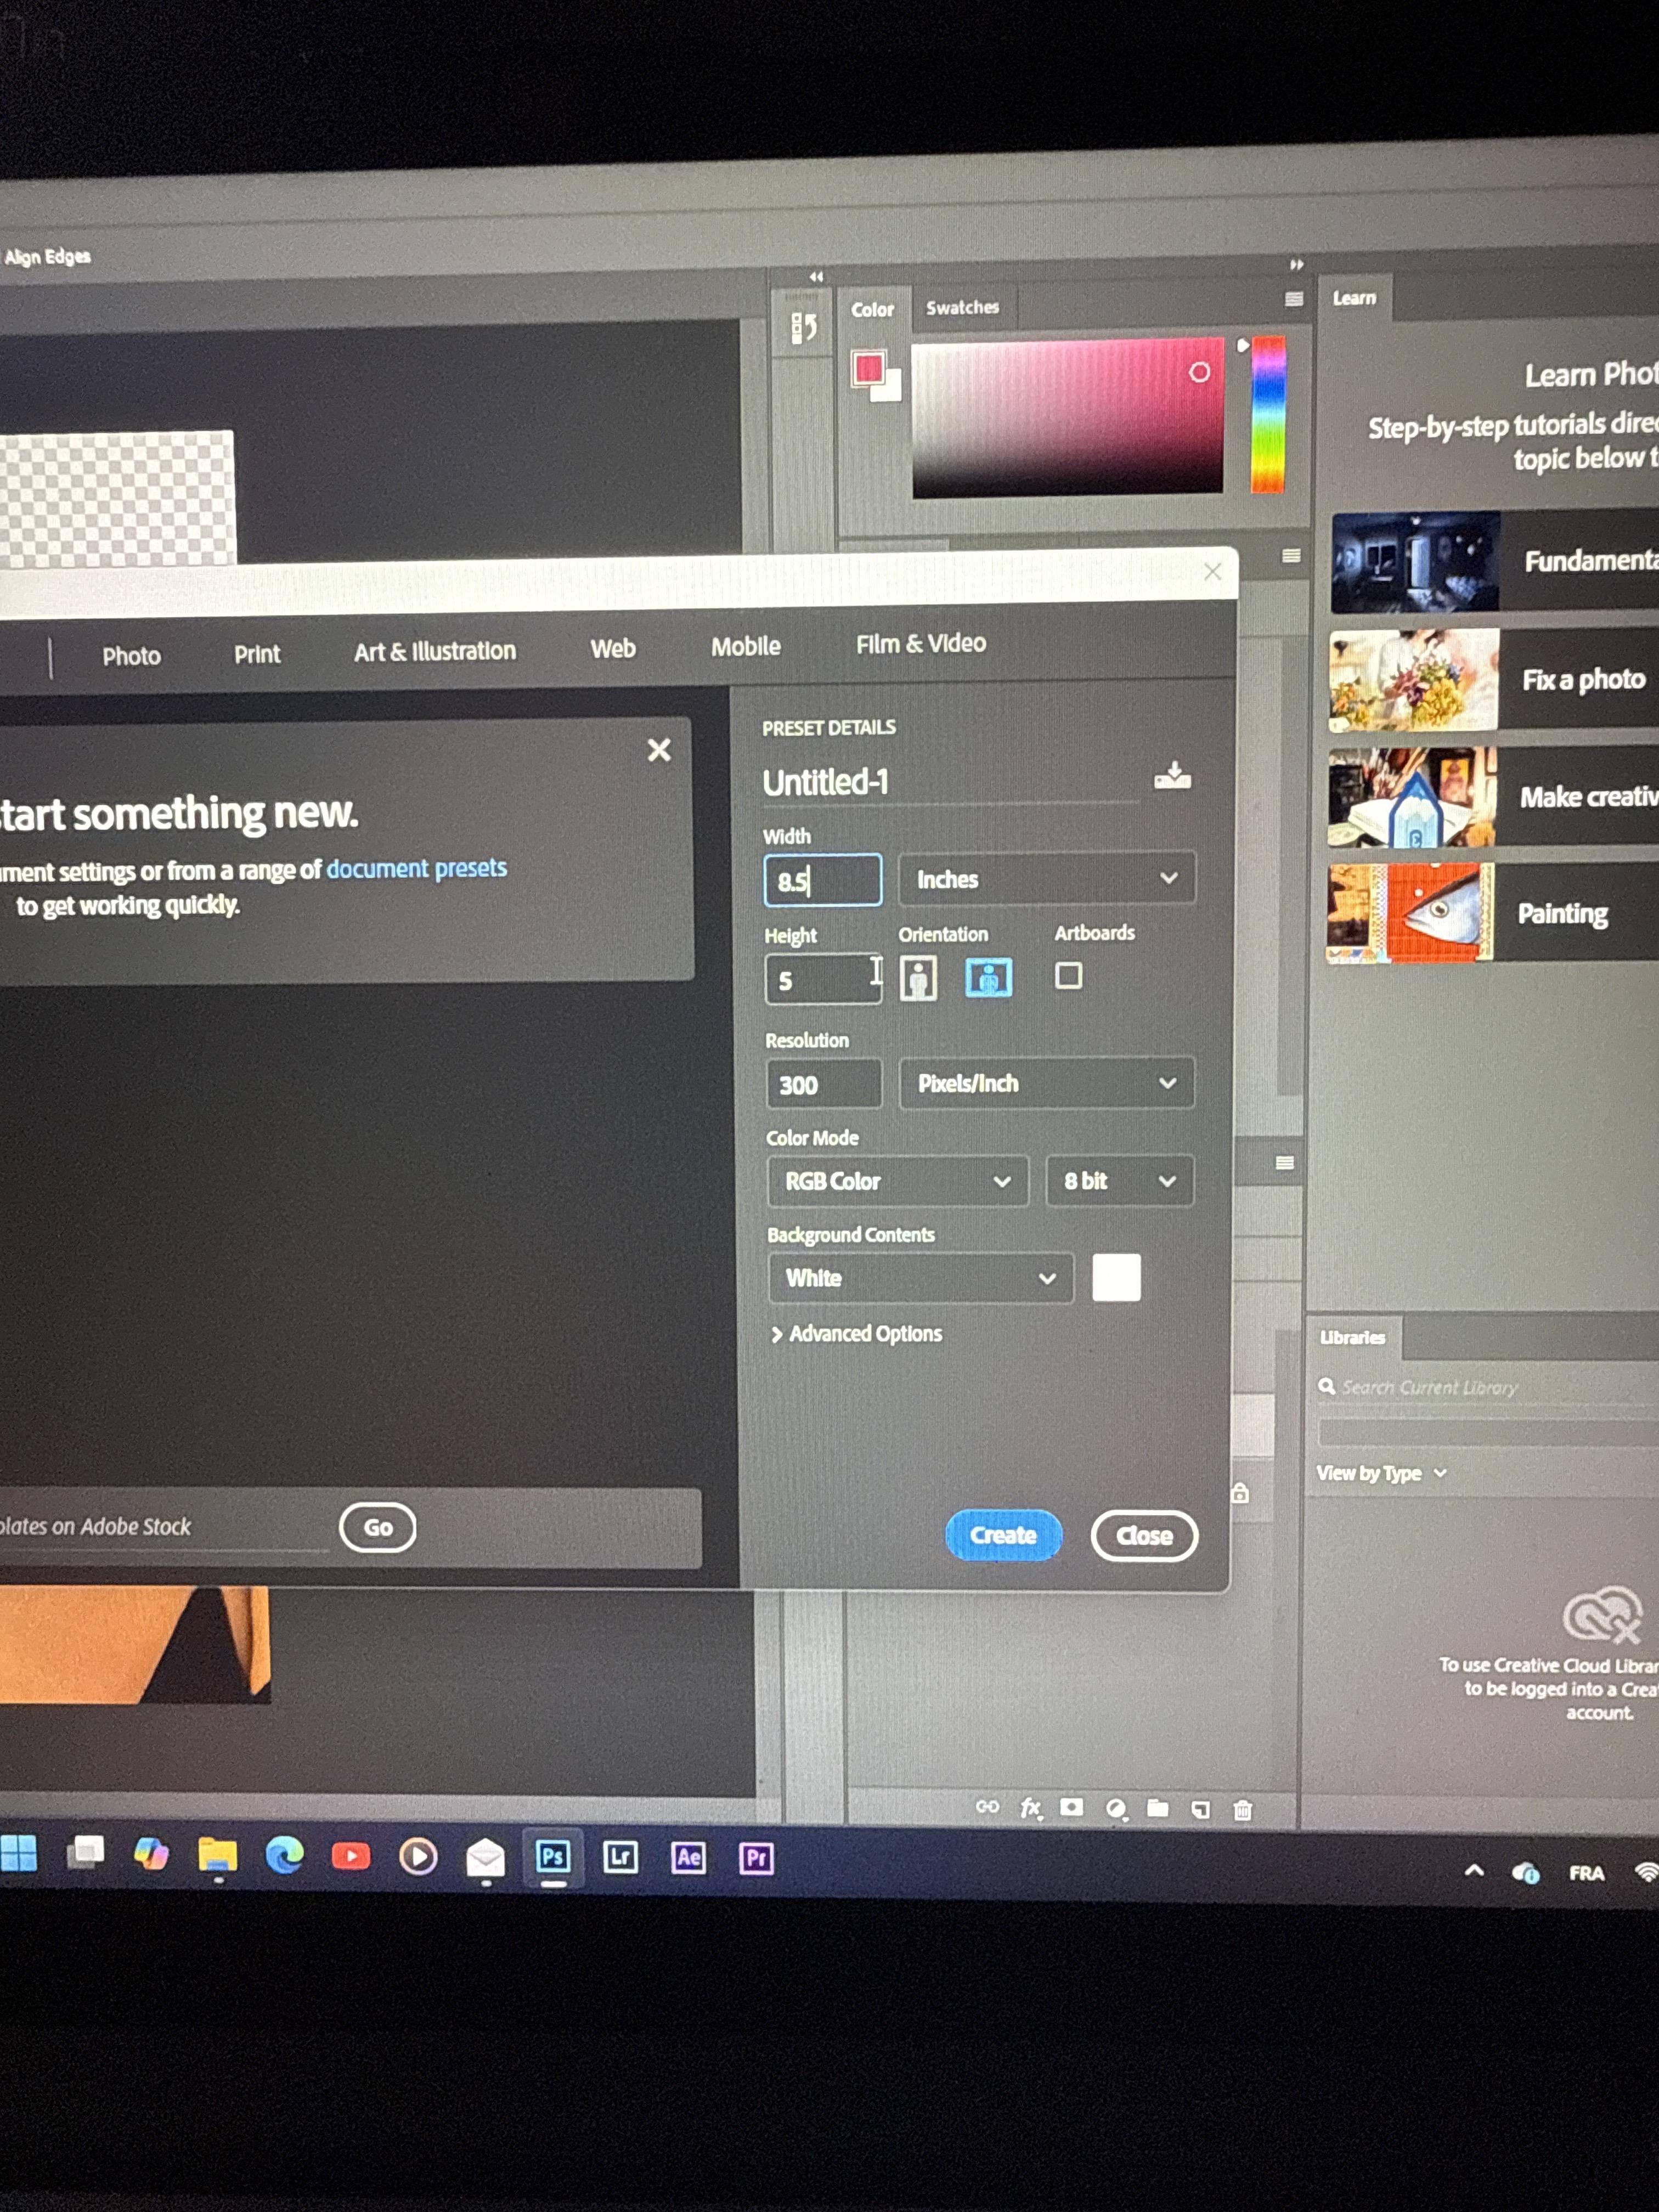The image size is (1659, 2212).
Task: Click the layer effects fx icon
Action: tap(1030, 1808)
